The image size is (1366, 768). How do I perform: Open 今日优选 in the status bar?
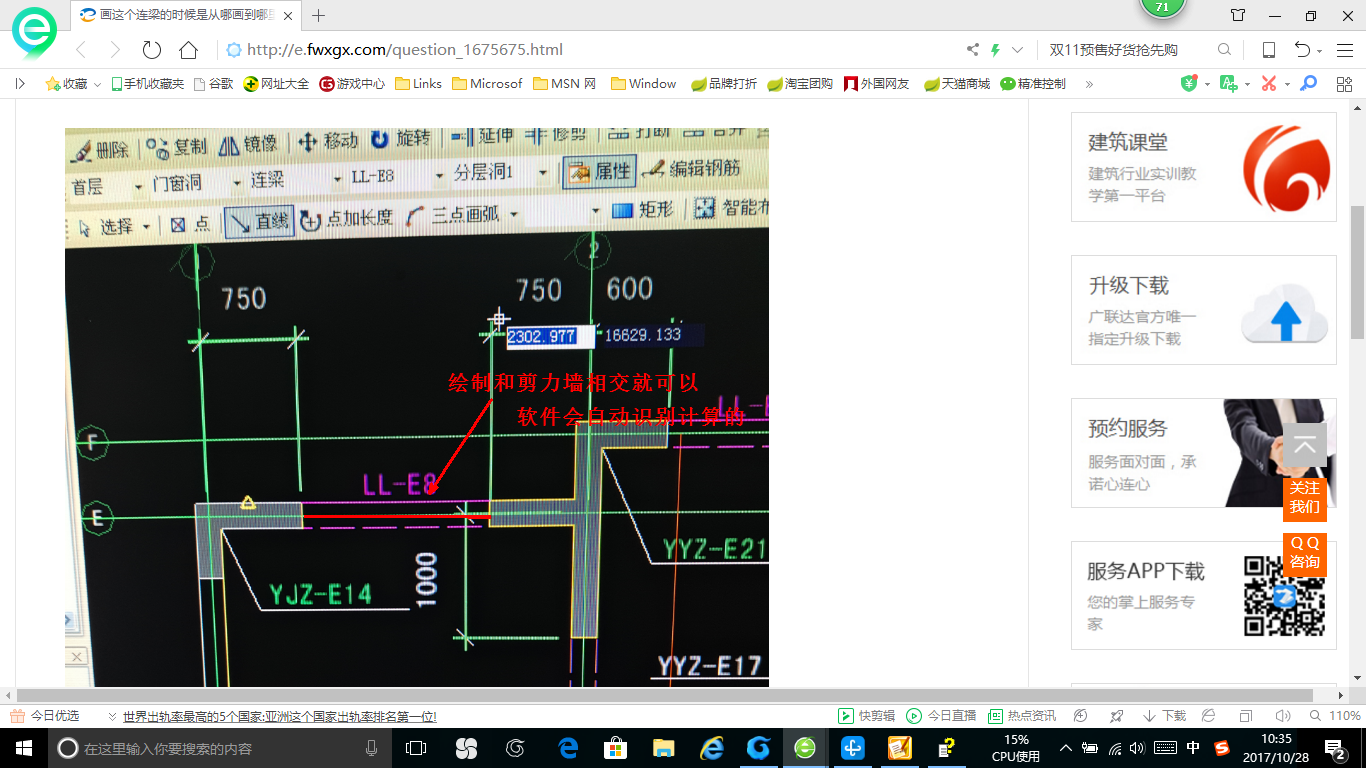point(45,716)
